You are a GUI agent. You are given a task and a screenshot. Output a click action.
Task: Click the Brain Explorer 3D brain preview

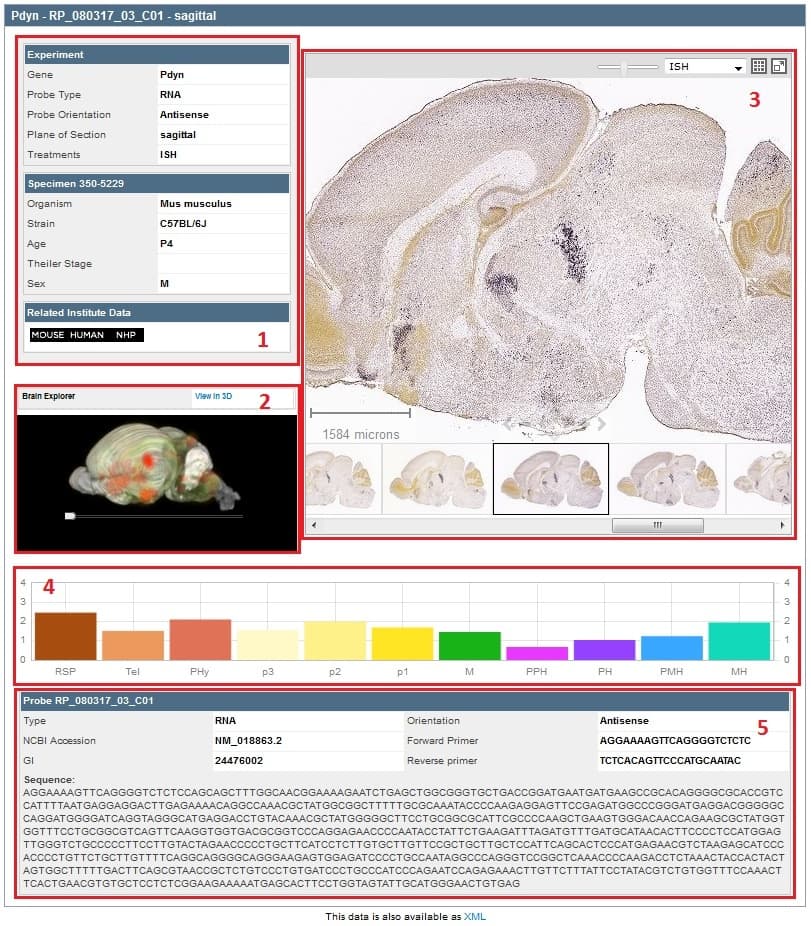pos(157,467)
